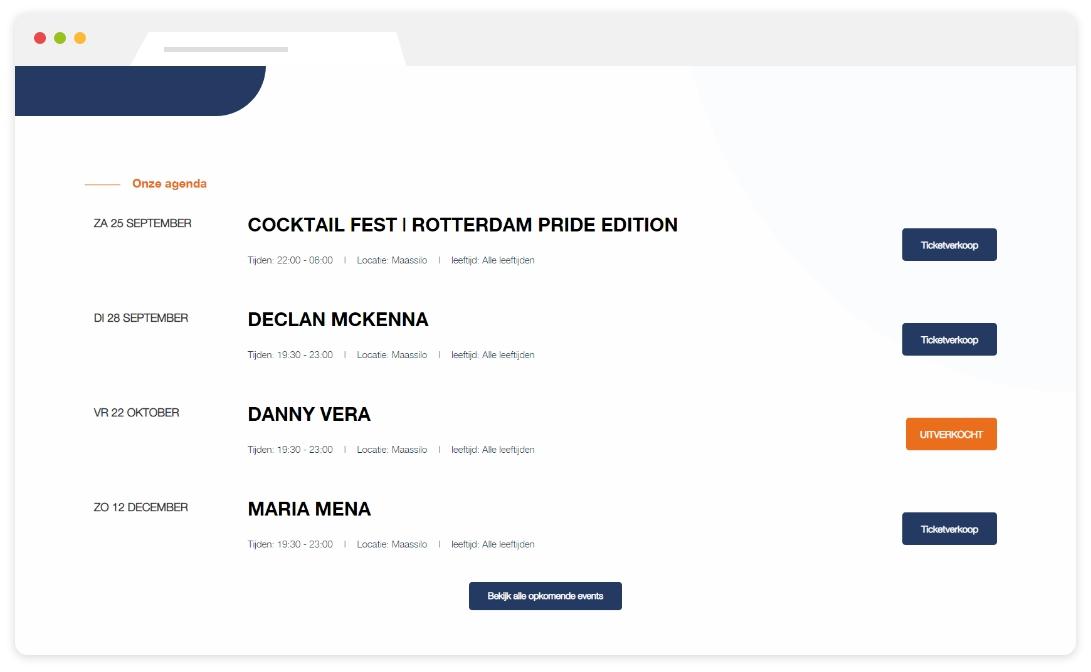Click the orange UITVERKOCHT button
Viewport: 1091px width, 672px height.
[x=951, y=434]
